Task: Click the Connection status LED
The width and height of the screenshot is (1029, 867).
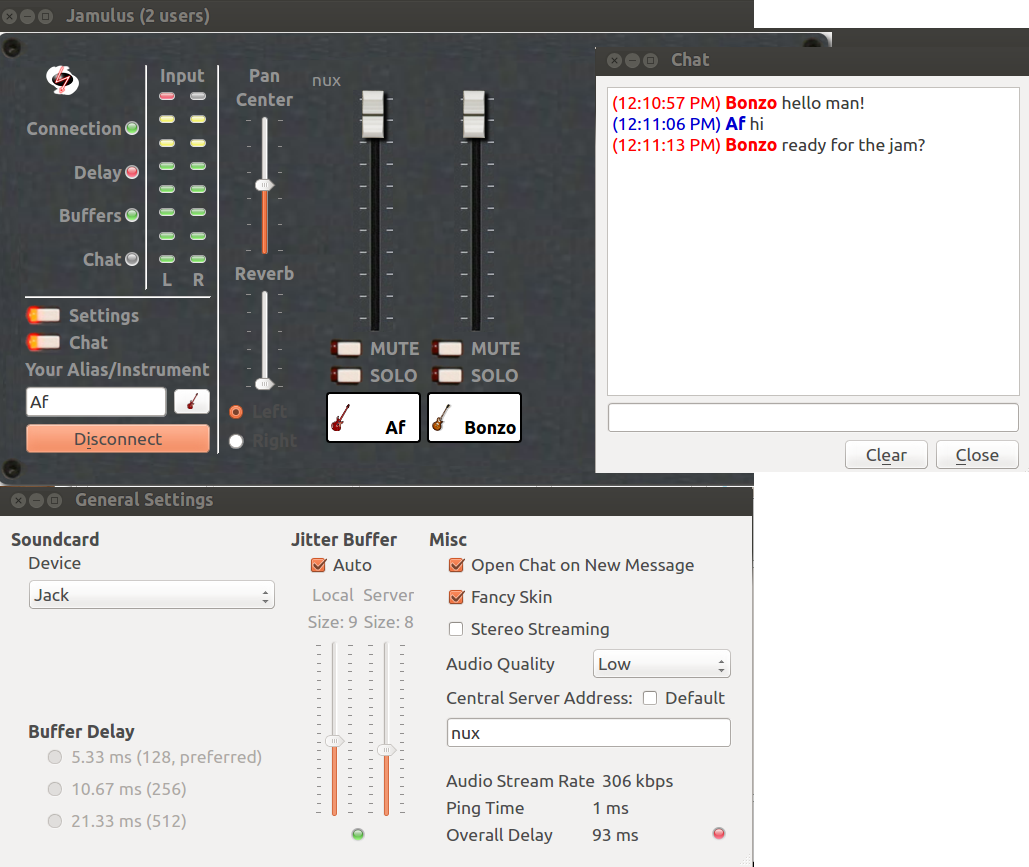Action: tap(132, 128)
